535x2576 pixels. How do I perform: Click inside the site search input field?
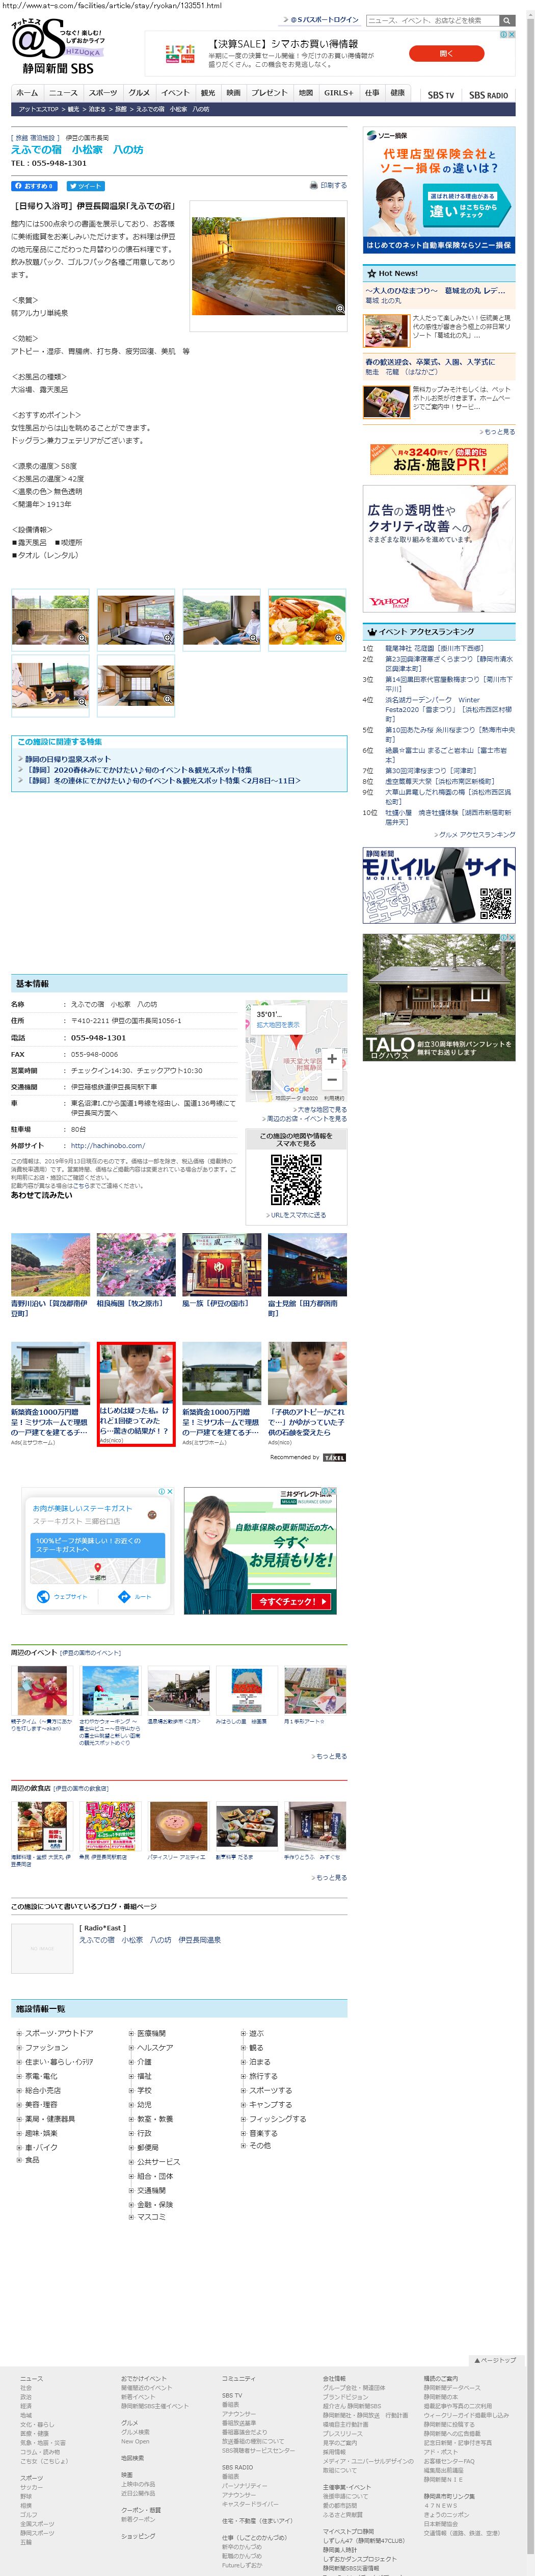pos(432,20)
